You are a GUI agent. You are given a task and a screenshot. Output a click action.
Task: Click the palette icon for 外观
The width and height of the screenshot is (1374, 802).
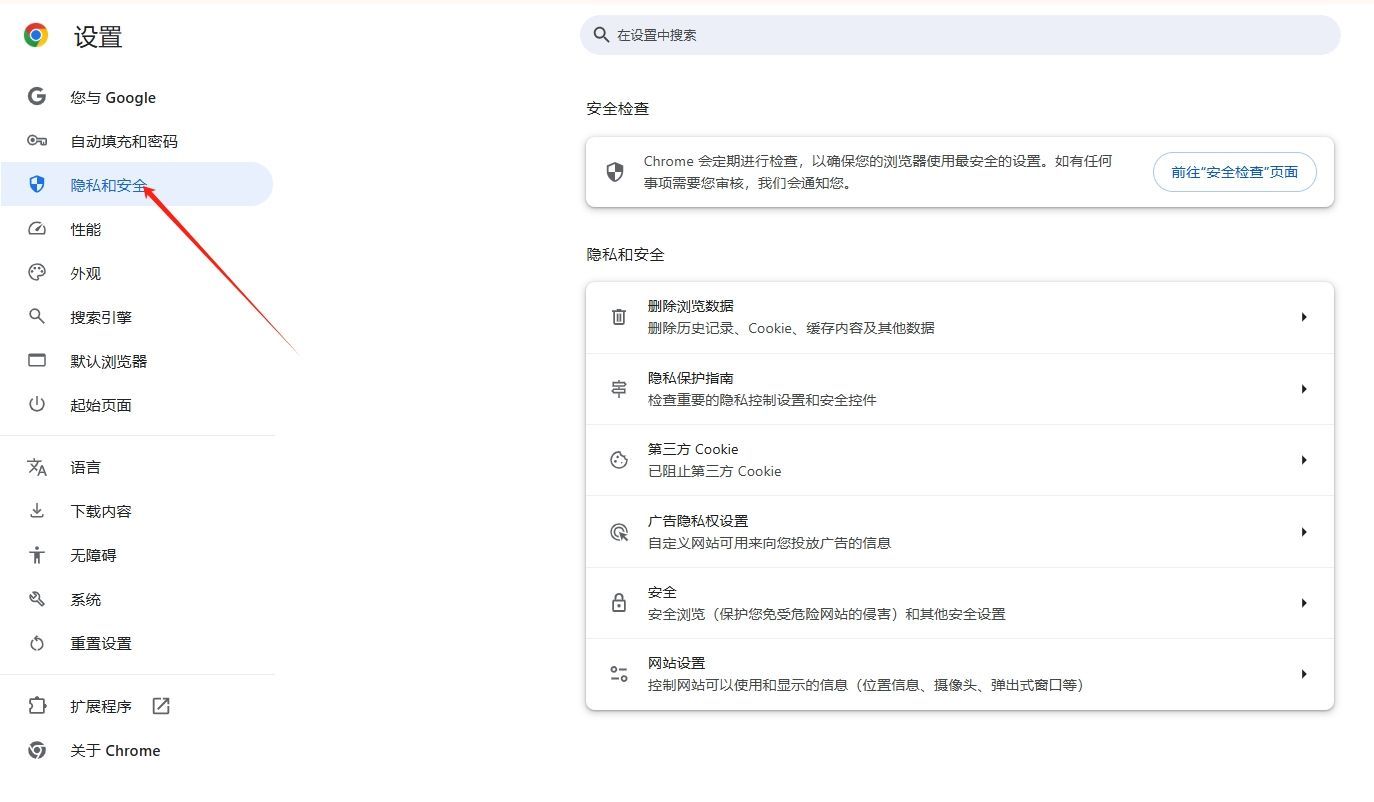(x=37, y=273)
